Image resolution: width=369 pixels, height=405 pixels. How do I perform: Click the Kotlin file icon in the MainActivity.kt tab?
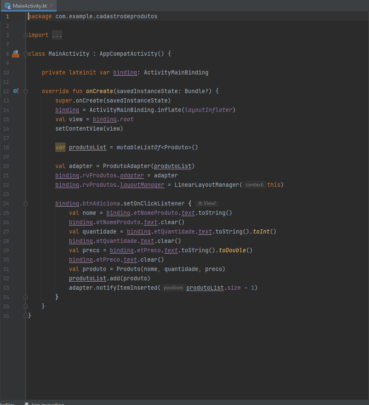point(8,6)
